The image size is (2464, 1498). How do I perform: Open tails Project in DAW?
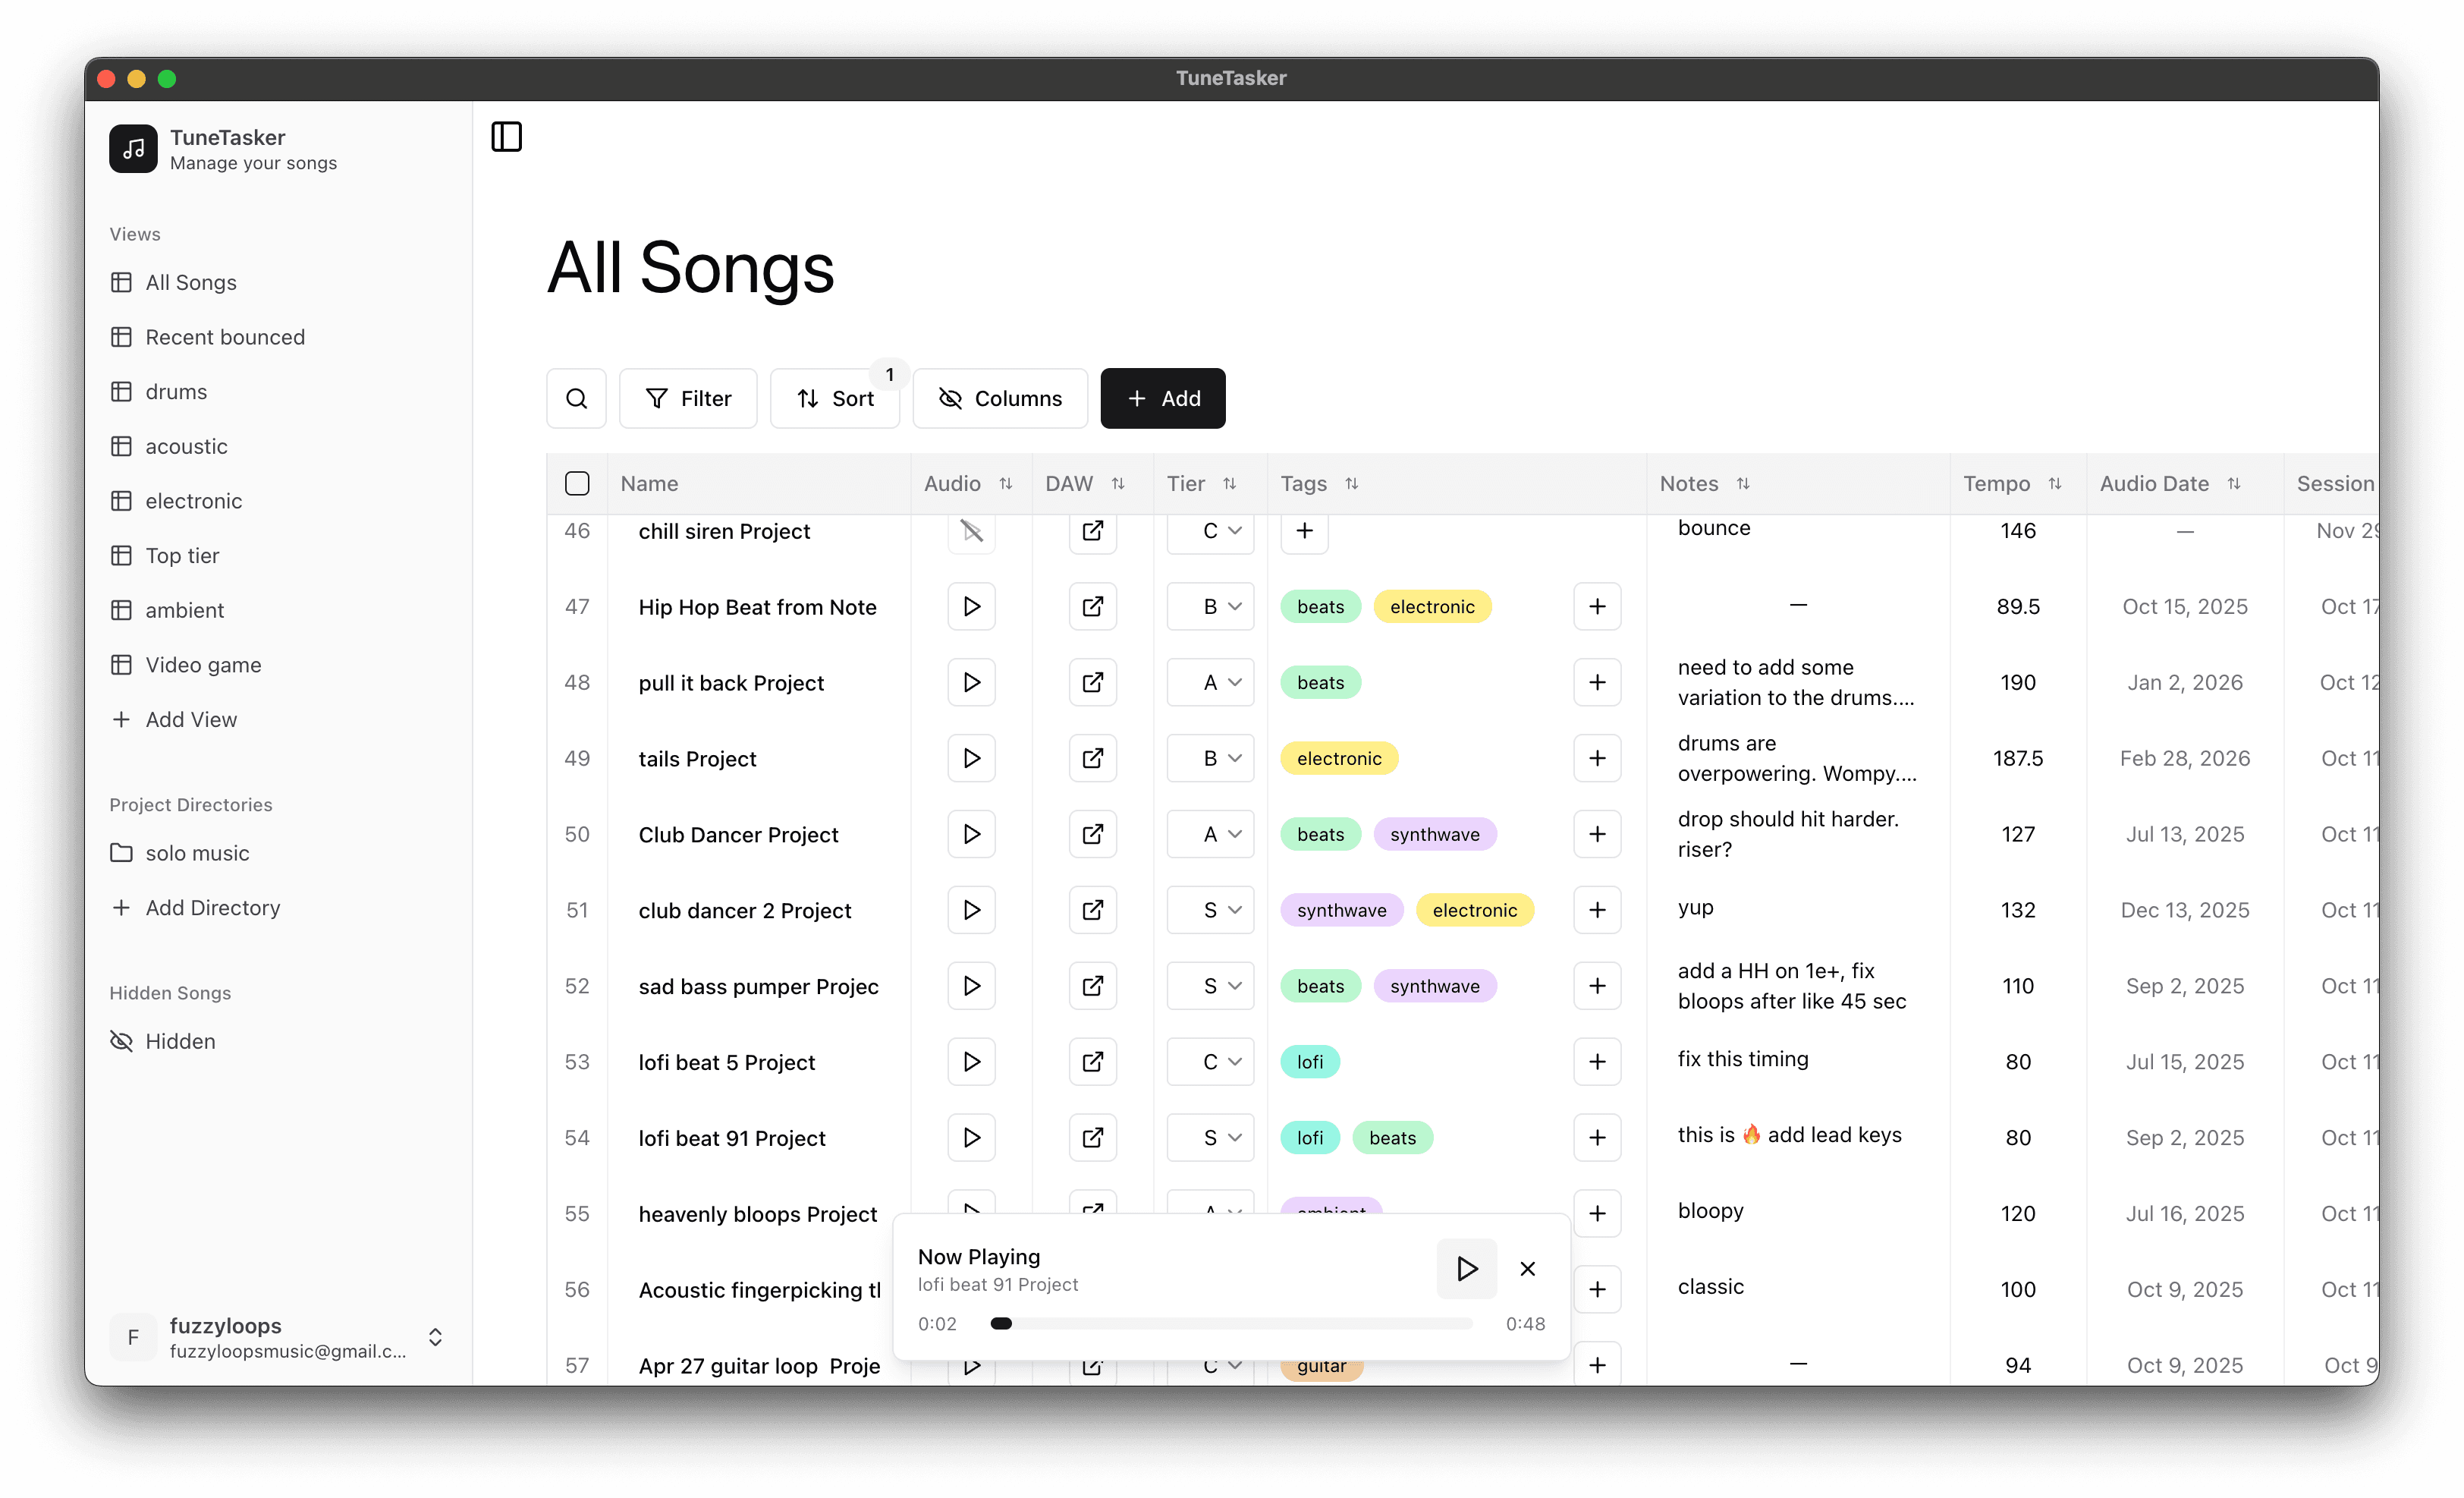[x=1093, y=758]
